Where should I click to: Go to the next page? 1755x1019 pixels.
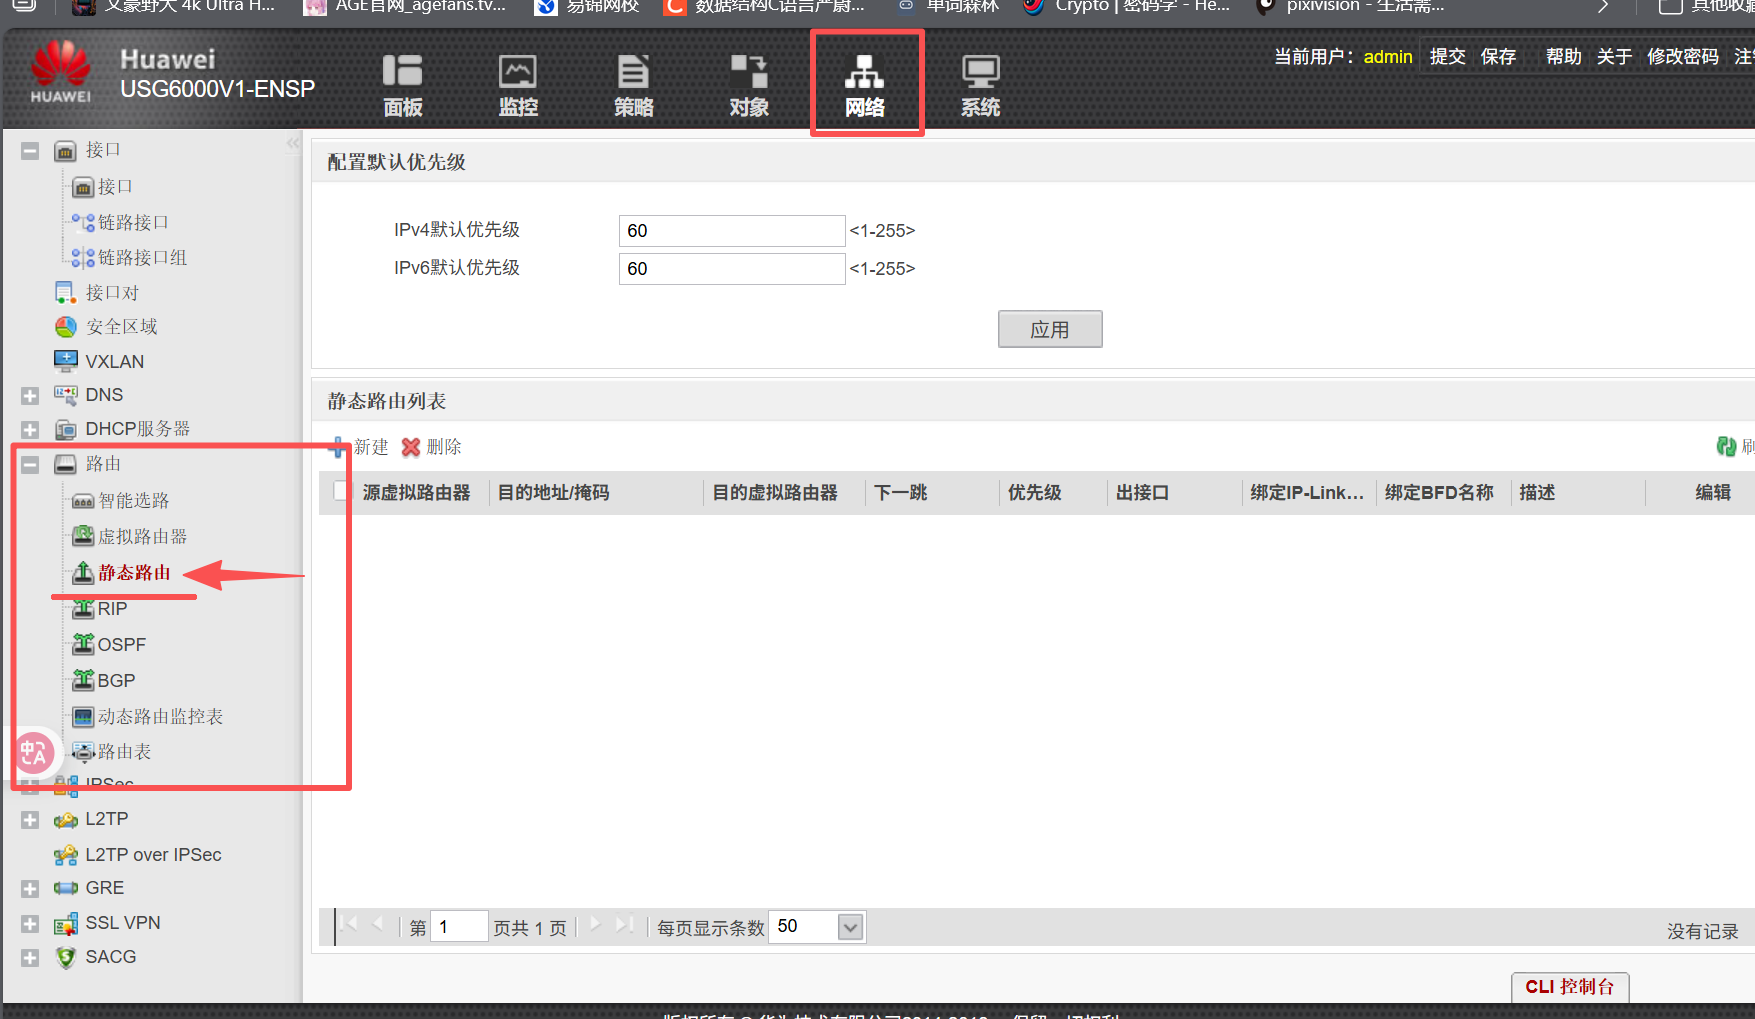[x=595, y=924]
